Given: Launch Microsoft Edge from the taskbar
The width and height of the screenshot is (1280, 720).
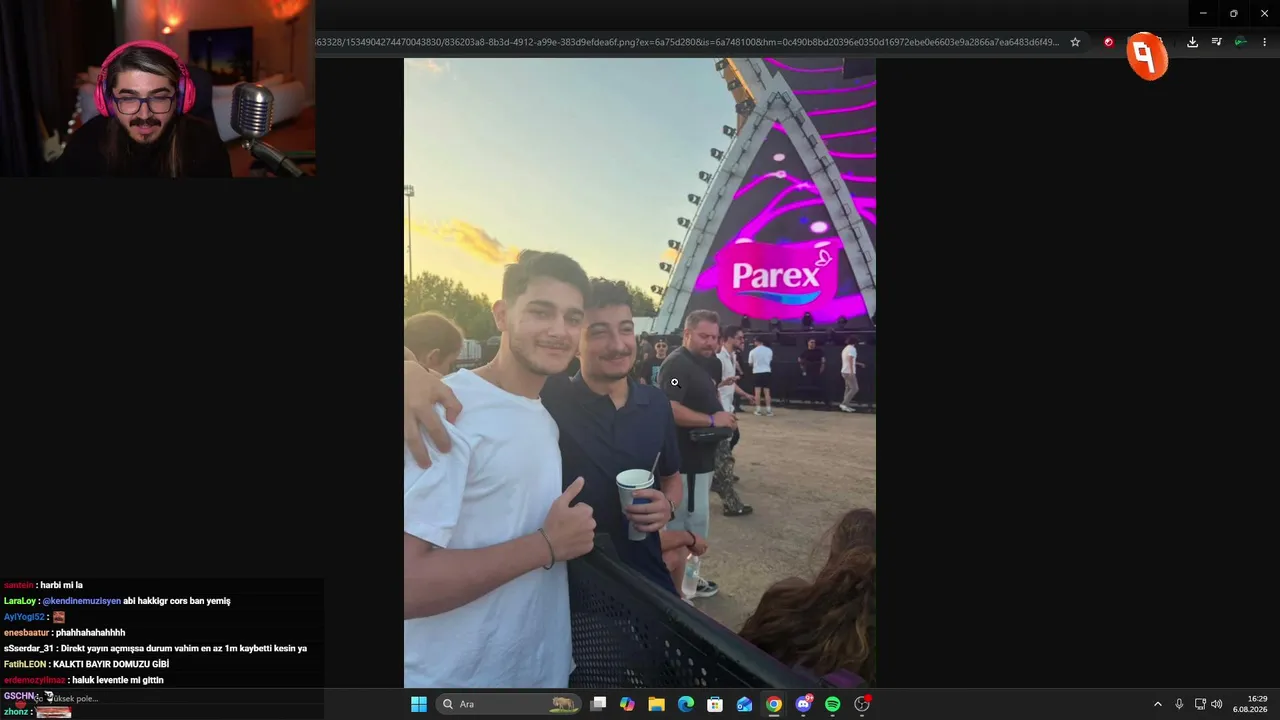Looking at the screenshot, I should (686, 704).
